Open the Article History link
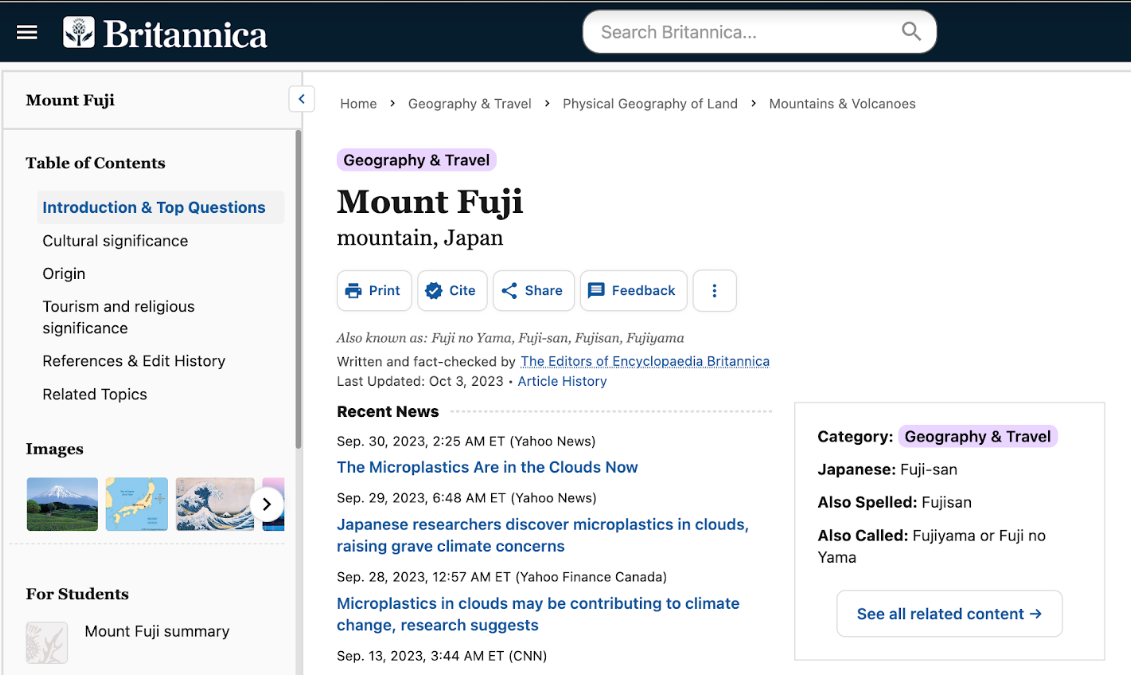The image size is (1136, 681). [x=562, y=381]
